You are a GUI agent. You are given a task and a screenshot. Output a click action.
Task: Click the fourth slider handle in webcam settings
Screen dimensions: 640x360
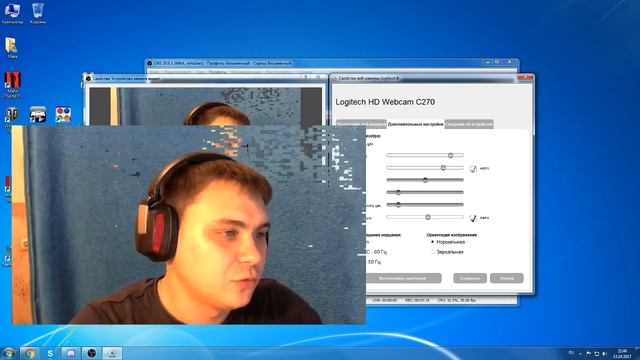398,192
